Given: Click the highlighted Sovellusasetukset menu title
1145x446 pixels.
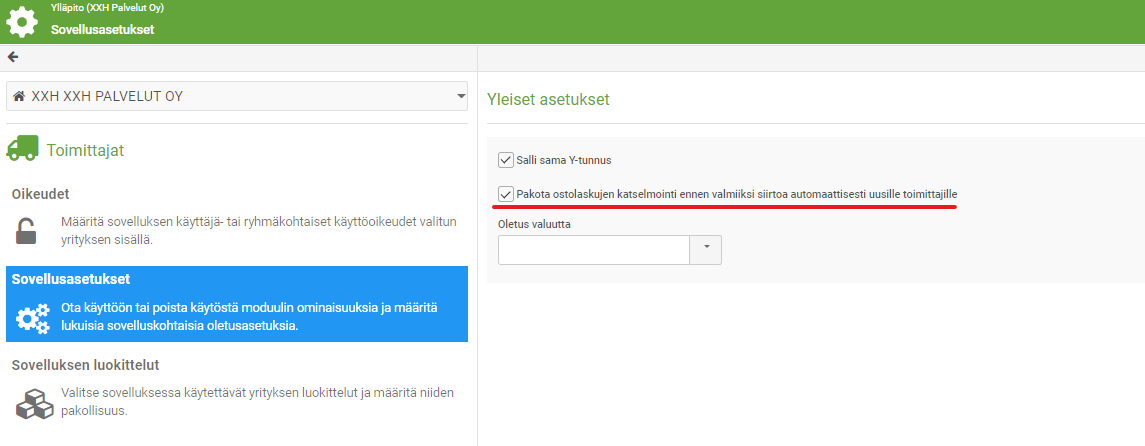Looking at the screenshot, I should [x=70, y=279].
